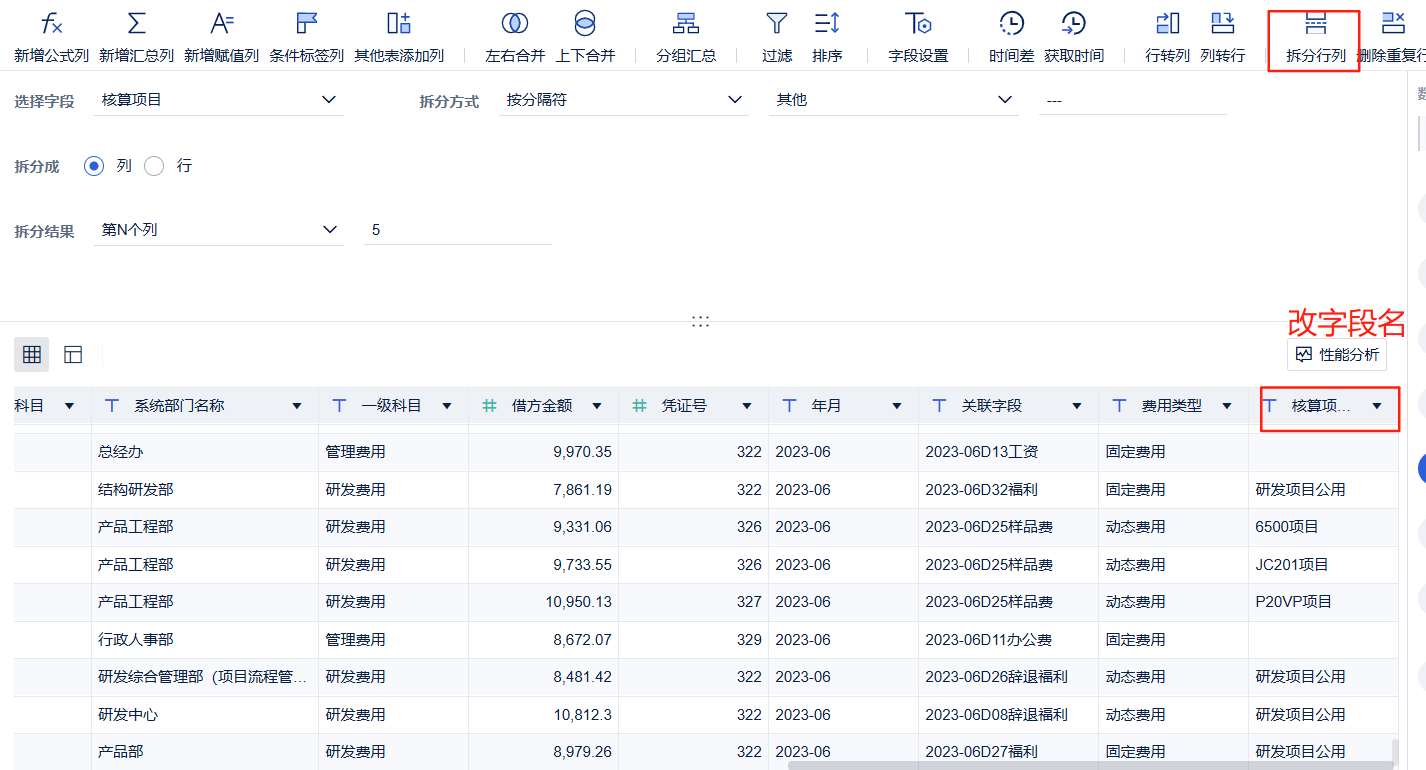Click the 6500项目 cell
Screen dimensions: 1426x770
click(1324, 527)
